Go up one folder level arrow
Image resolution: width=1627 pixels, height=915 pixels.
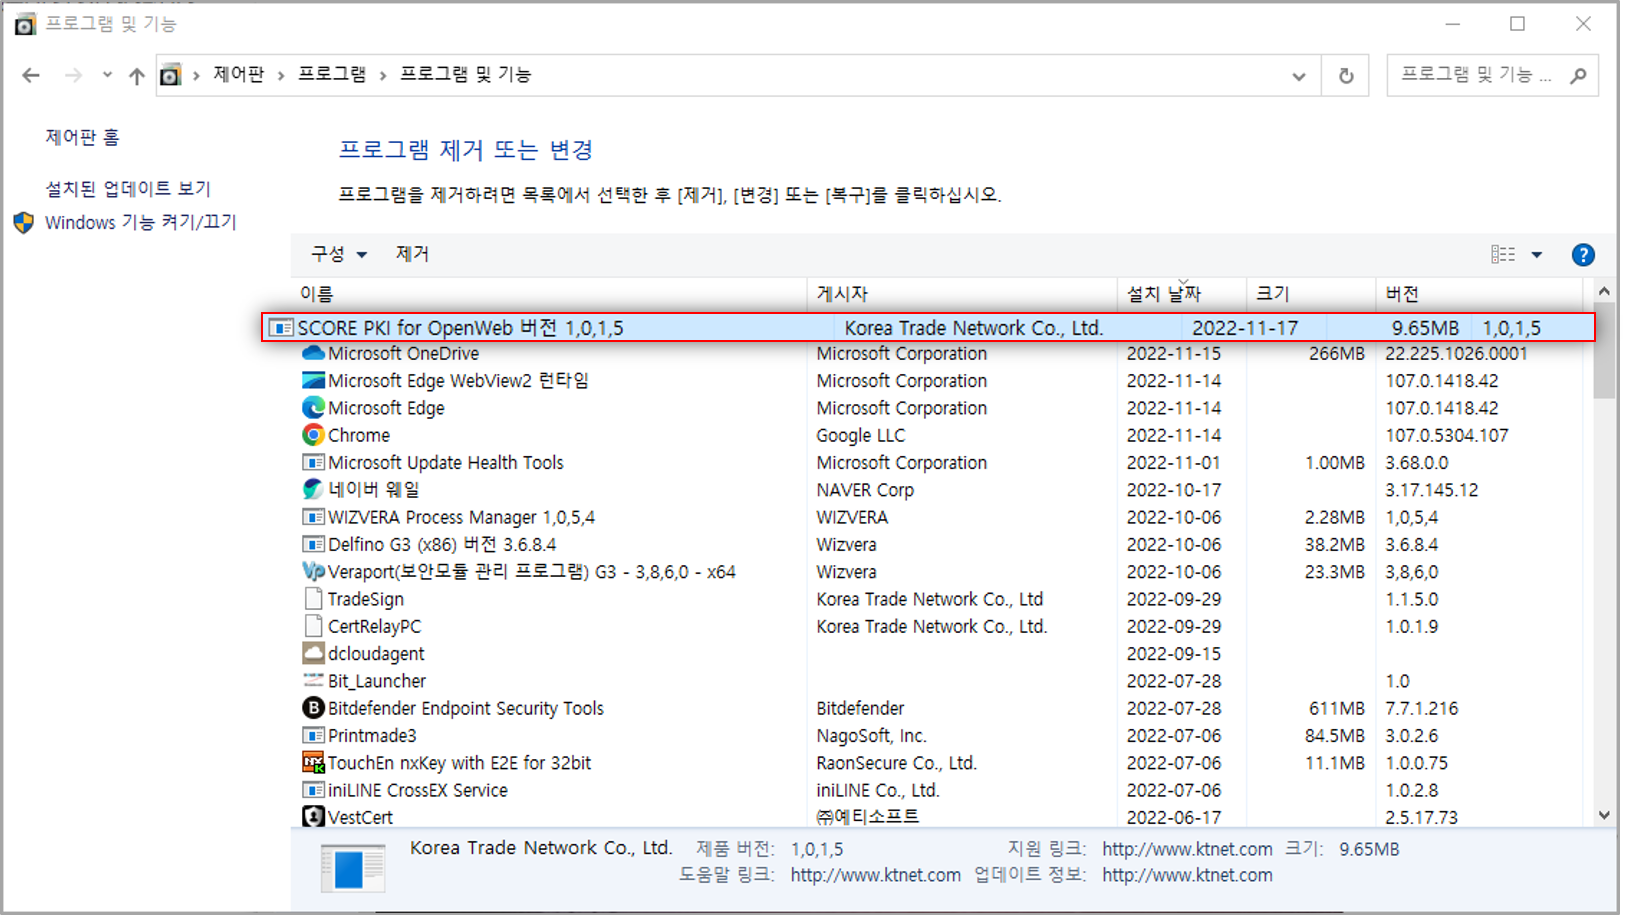pos(137,76)
